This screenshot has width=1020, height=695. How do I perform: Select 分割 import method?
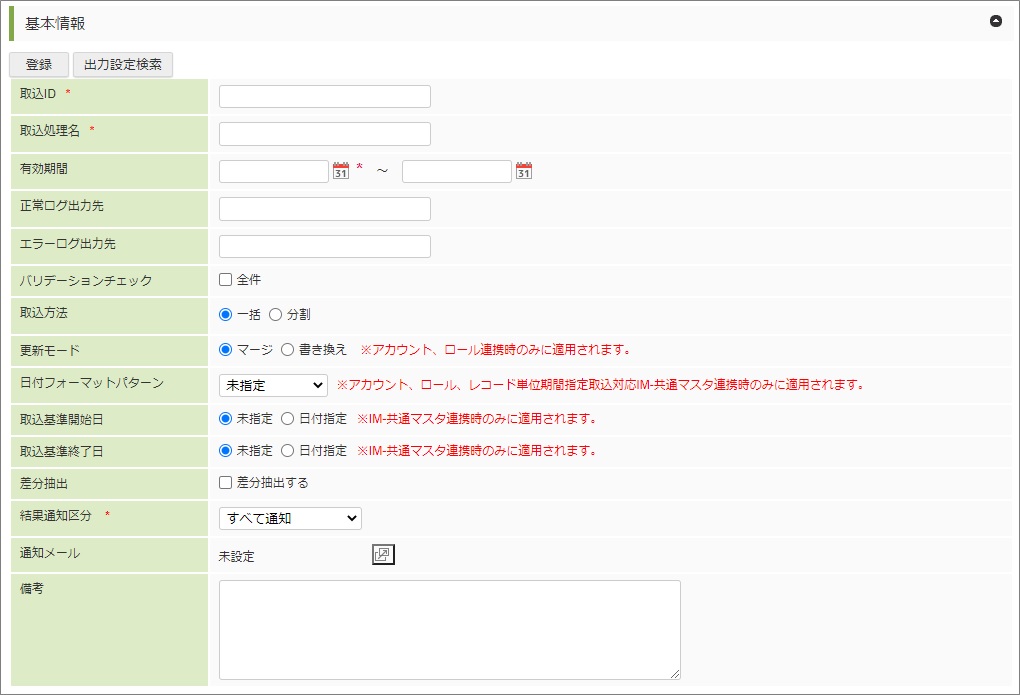[276, 314]
